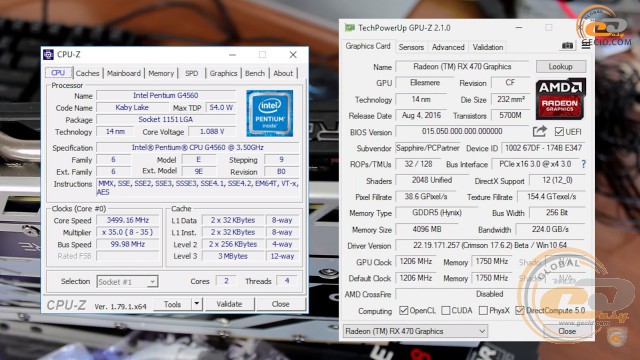Image resolution: width=640 pixels, height=360 pixels.
Task: Click the Driver Version field
Action: point(490,245)
